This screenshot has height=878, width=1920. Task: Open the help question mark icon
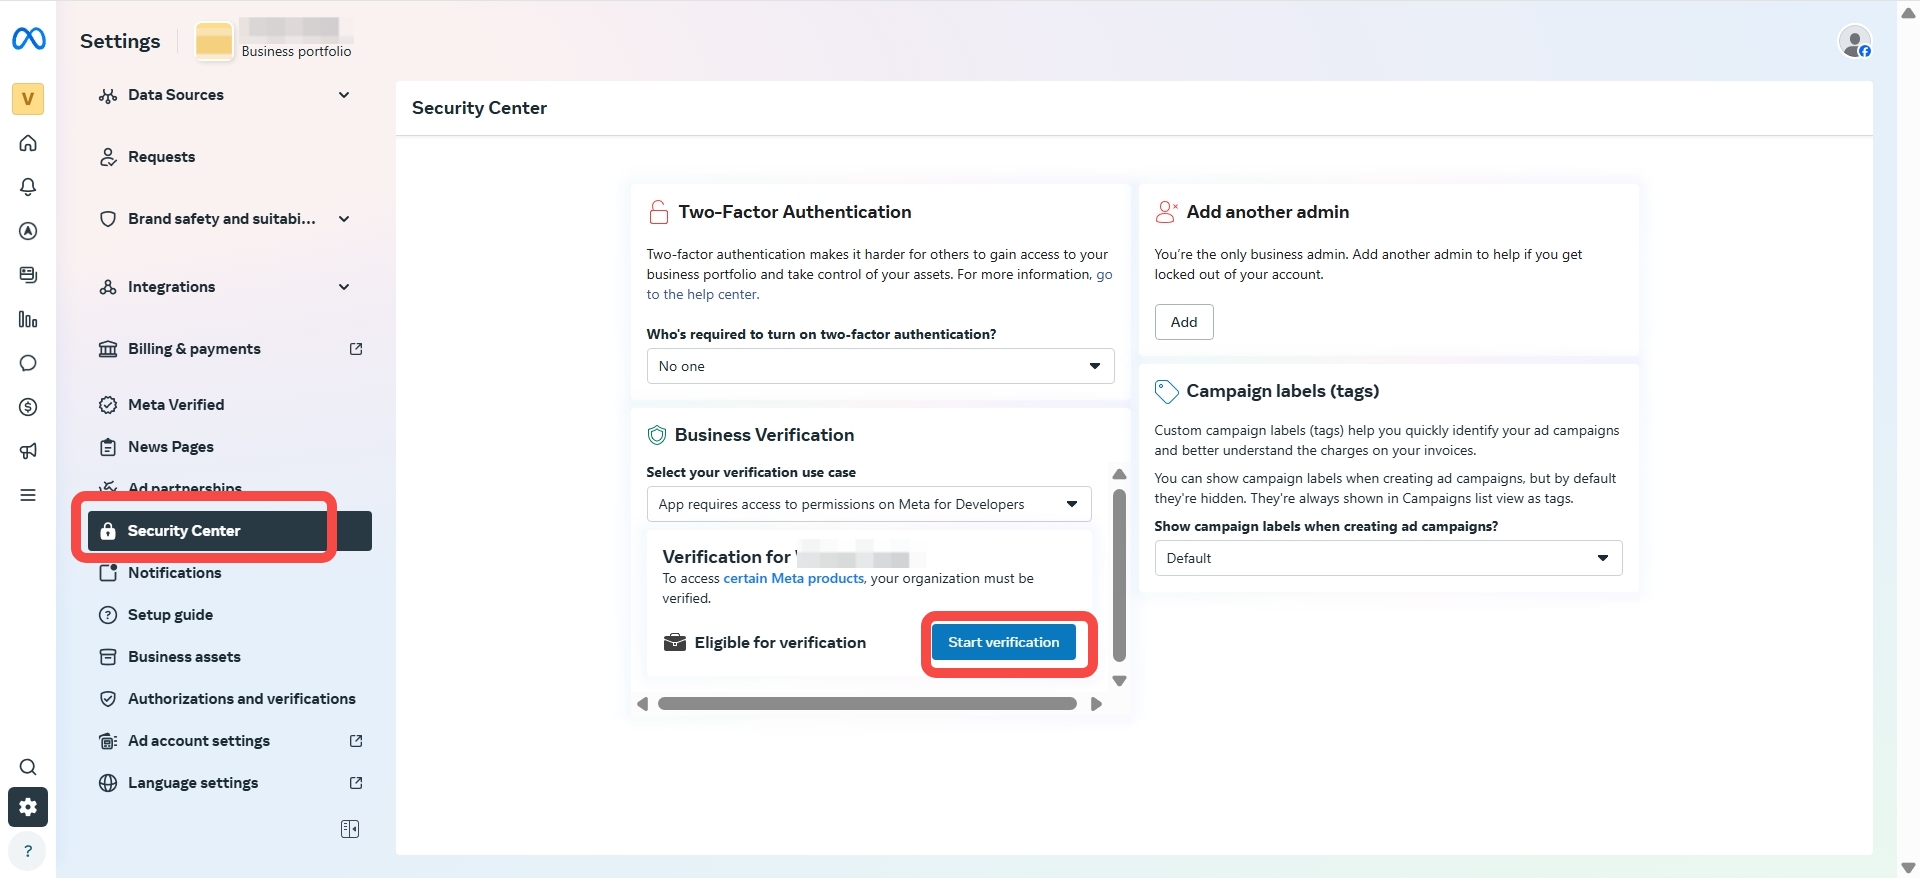[28, 851]
